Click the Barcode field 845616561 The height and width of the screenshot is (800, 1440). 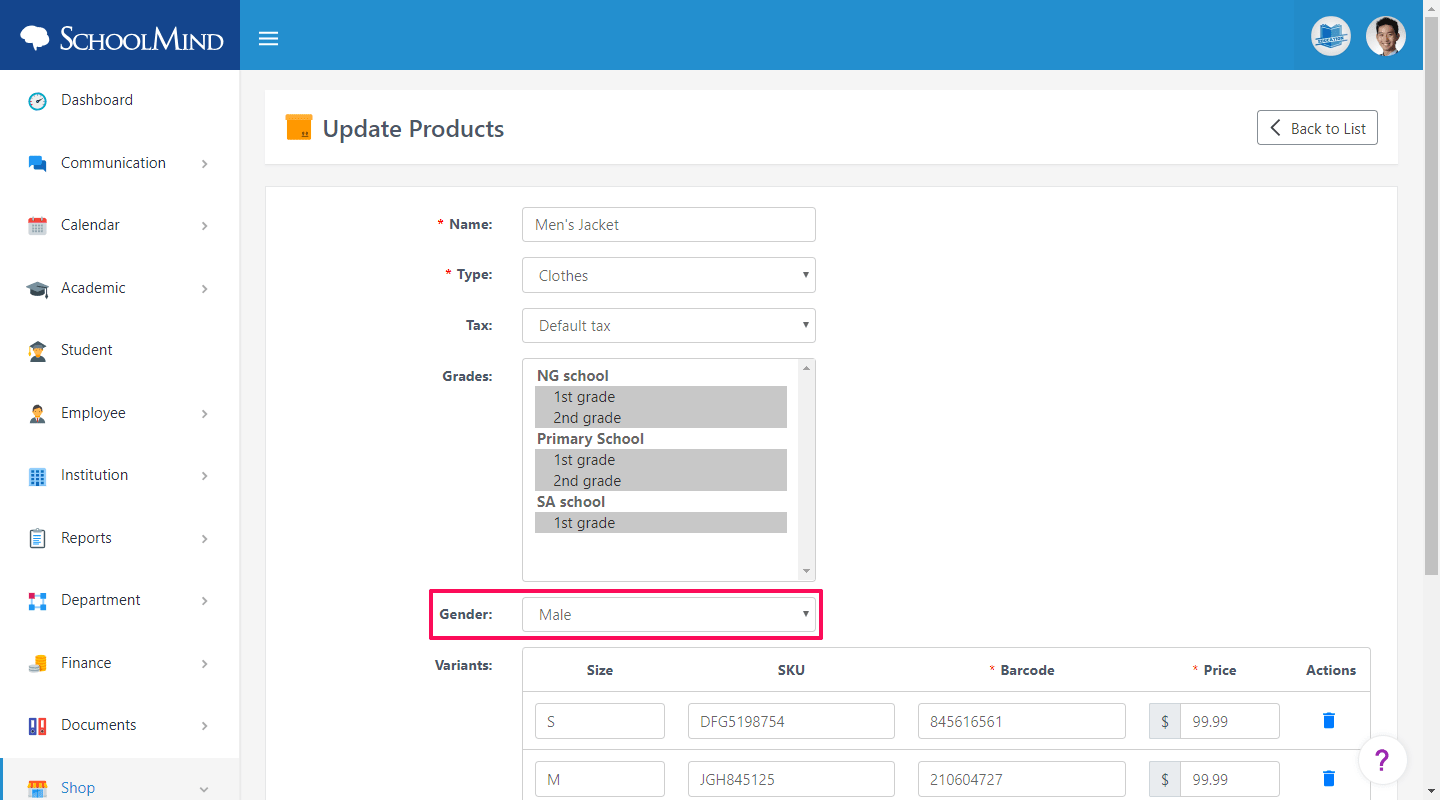[x=1022, y=721]
